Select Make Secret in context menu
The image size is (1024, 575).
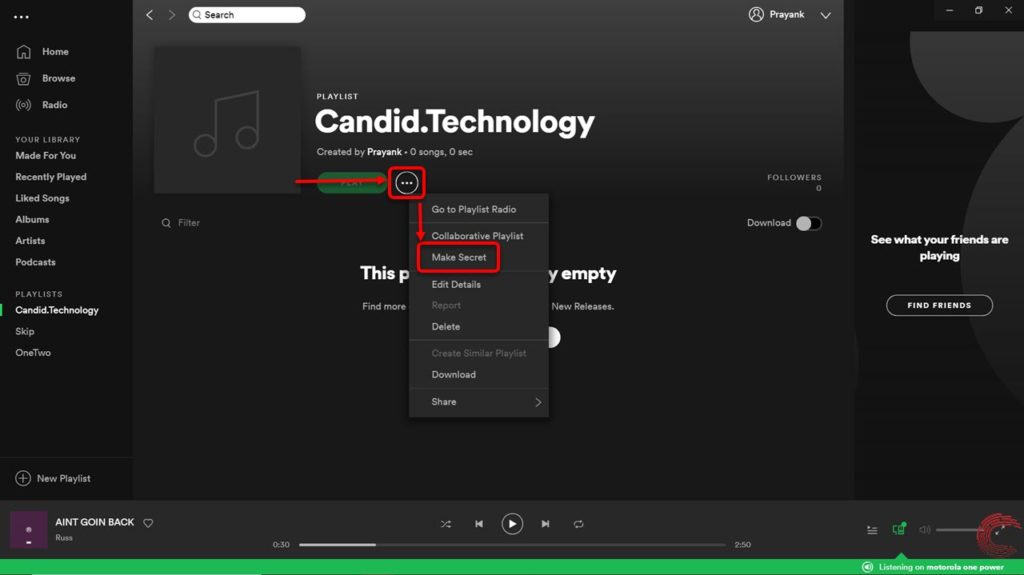click(x=479, y=257)
